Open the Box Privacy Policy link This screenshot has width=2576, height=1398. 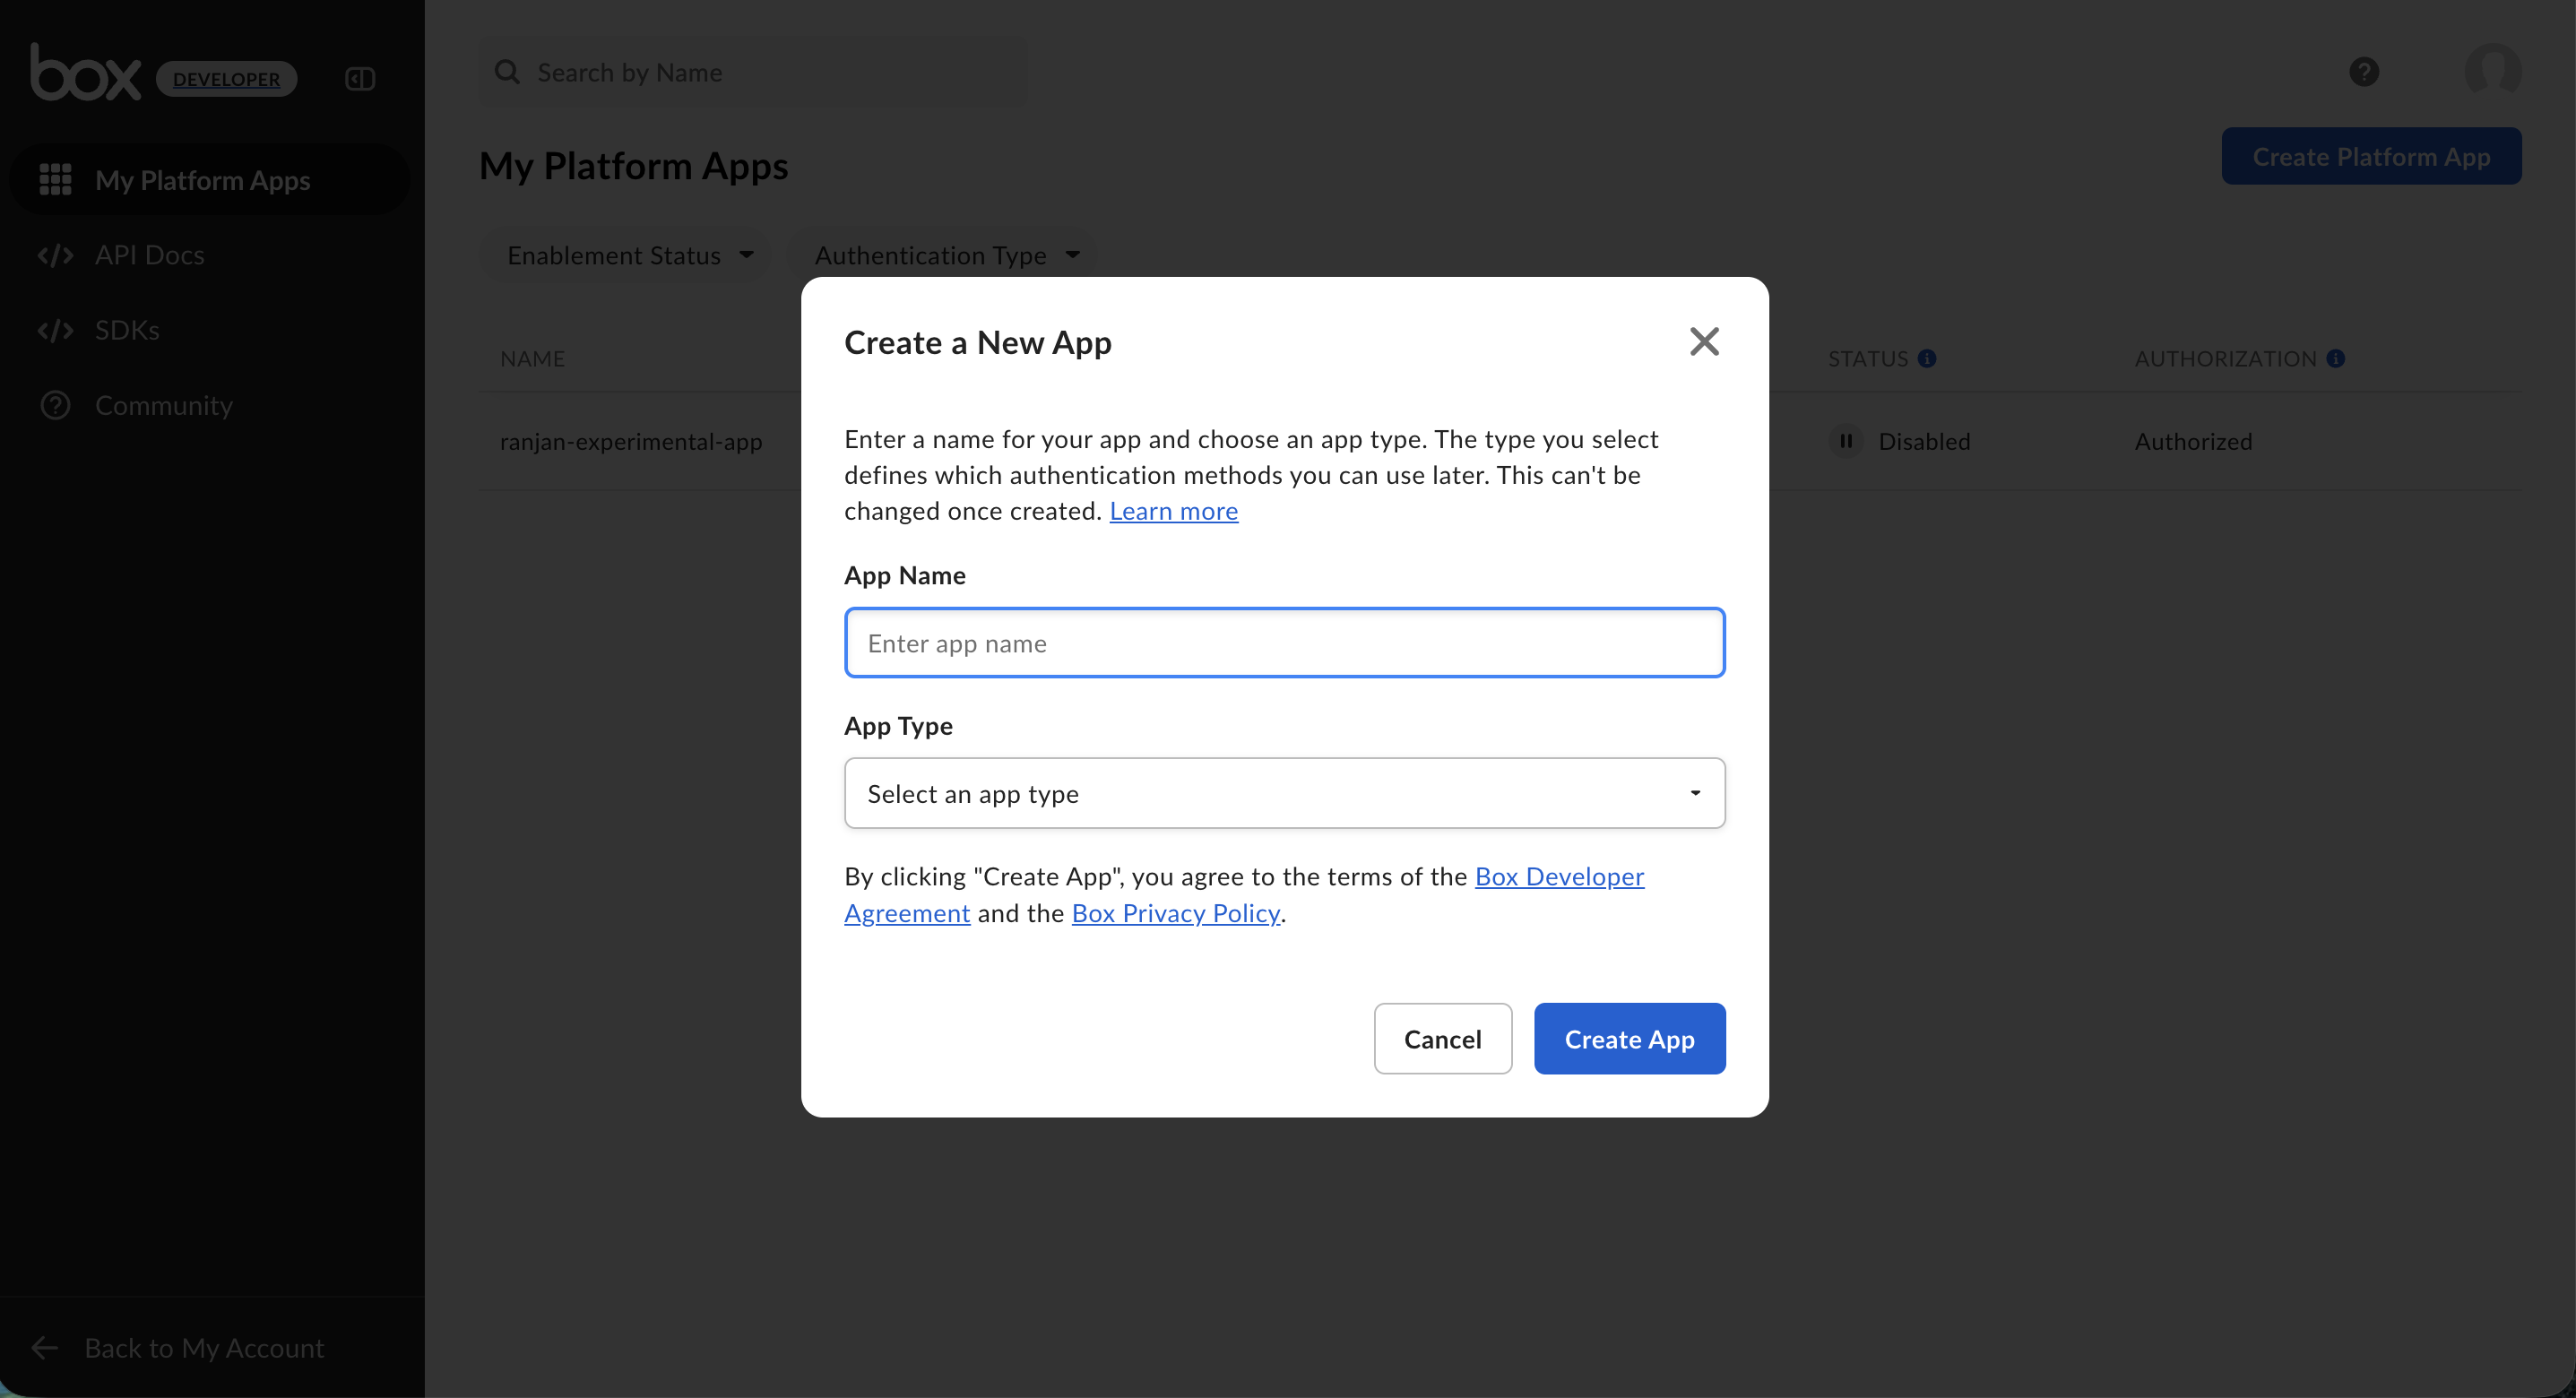click(1175, 913)
